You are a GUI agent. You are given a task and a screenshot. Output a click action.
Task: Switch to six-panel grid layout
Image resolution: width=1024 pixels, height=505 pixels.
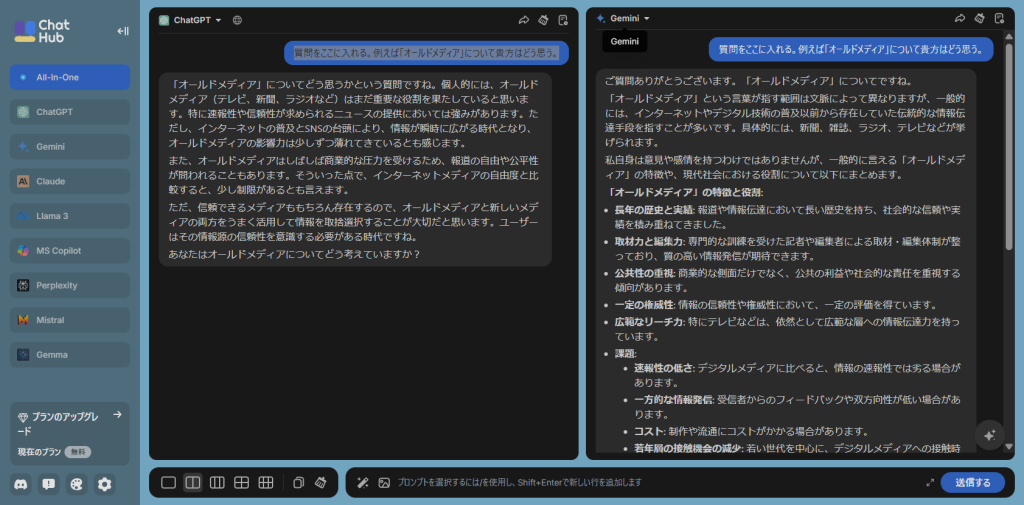(x=266, y=483)
